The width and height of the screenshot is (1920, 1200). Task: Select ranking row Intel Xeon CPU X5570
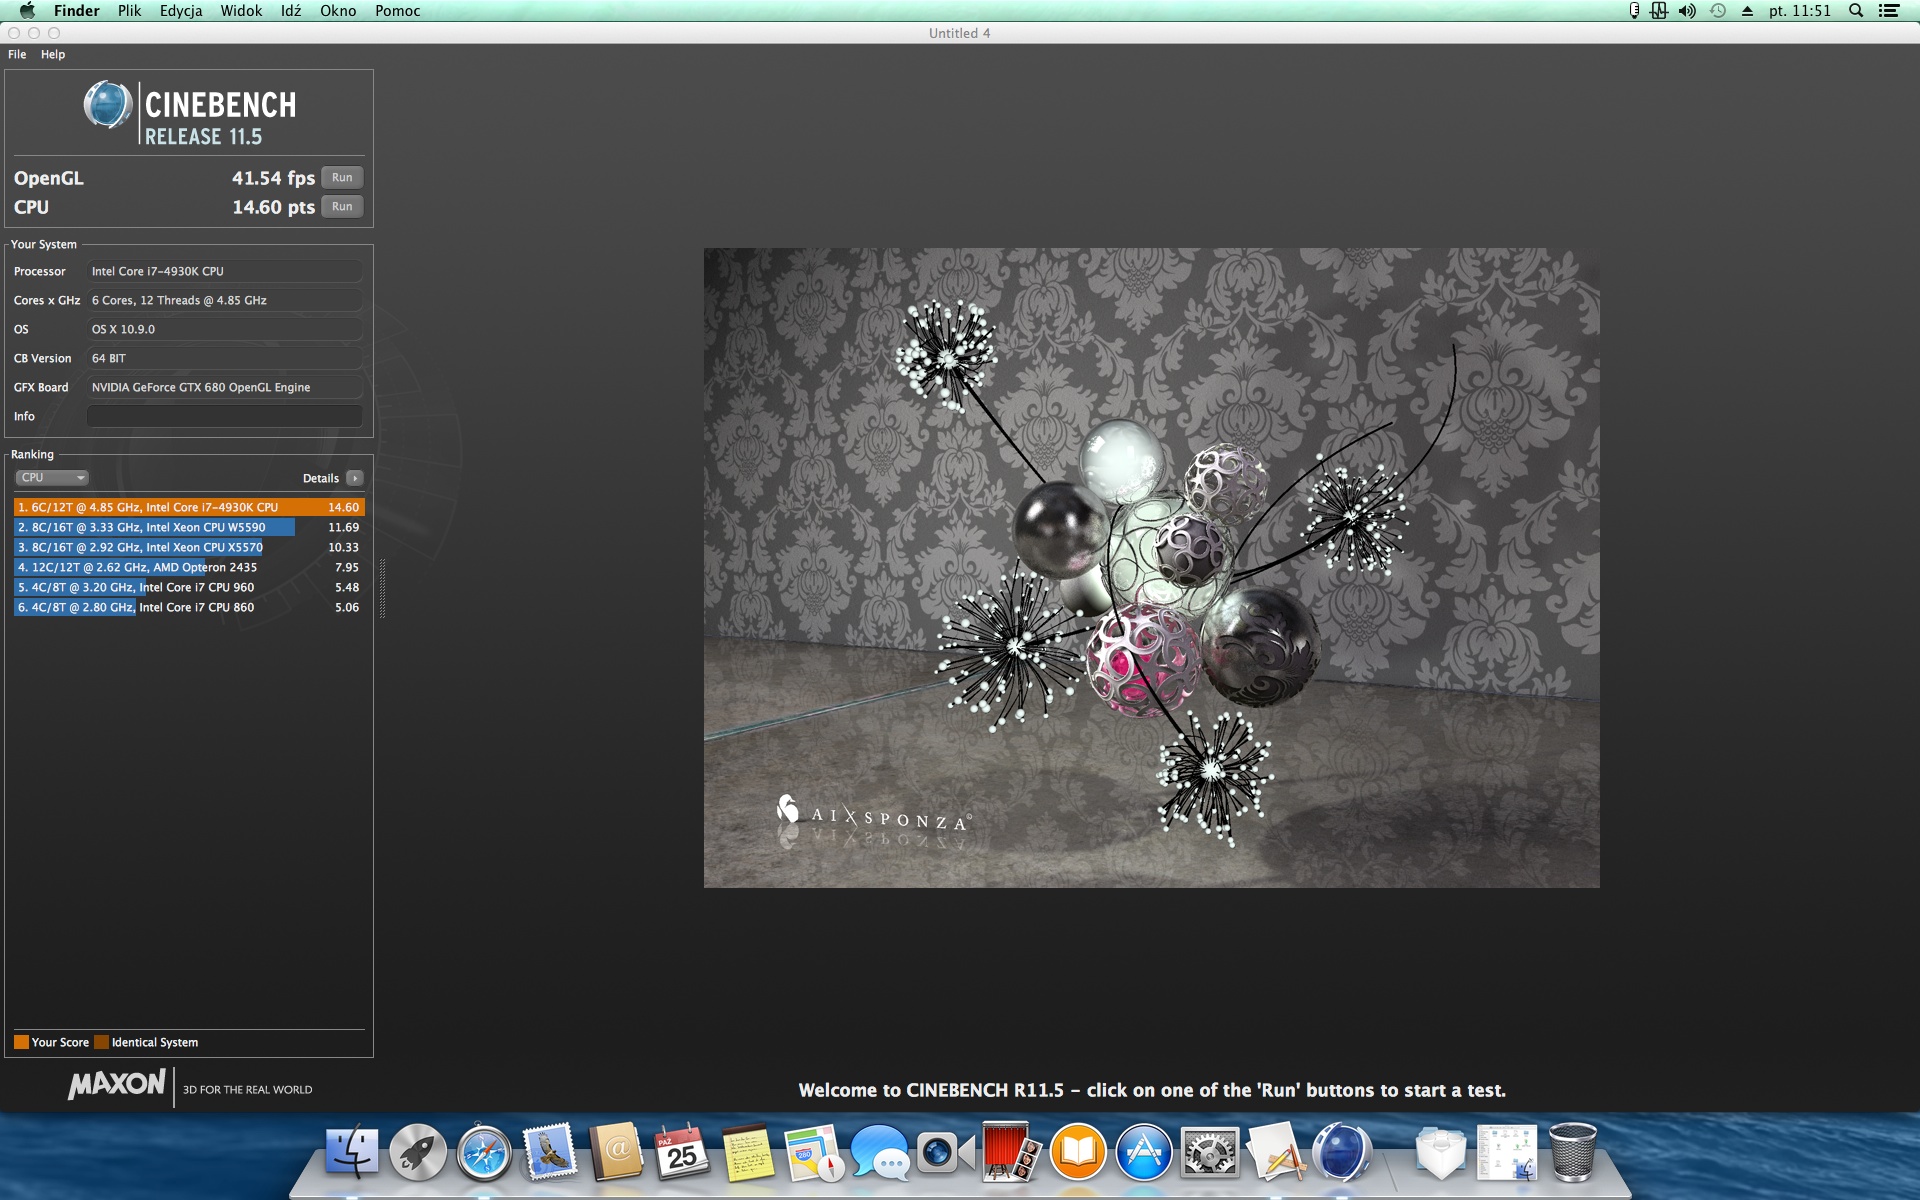(x=189, y=547)
